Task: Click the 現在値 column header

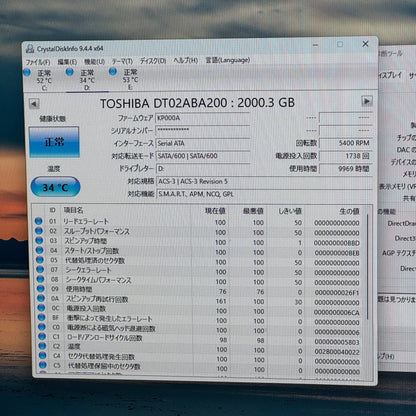Action: [x=215, y=211]
